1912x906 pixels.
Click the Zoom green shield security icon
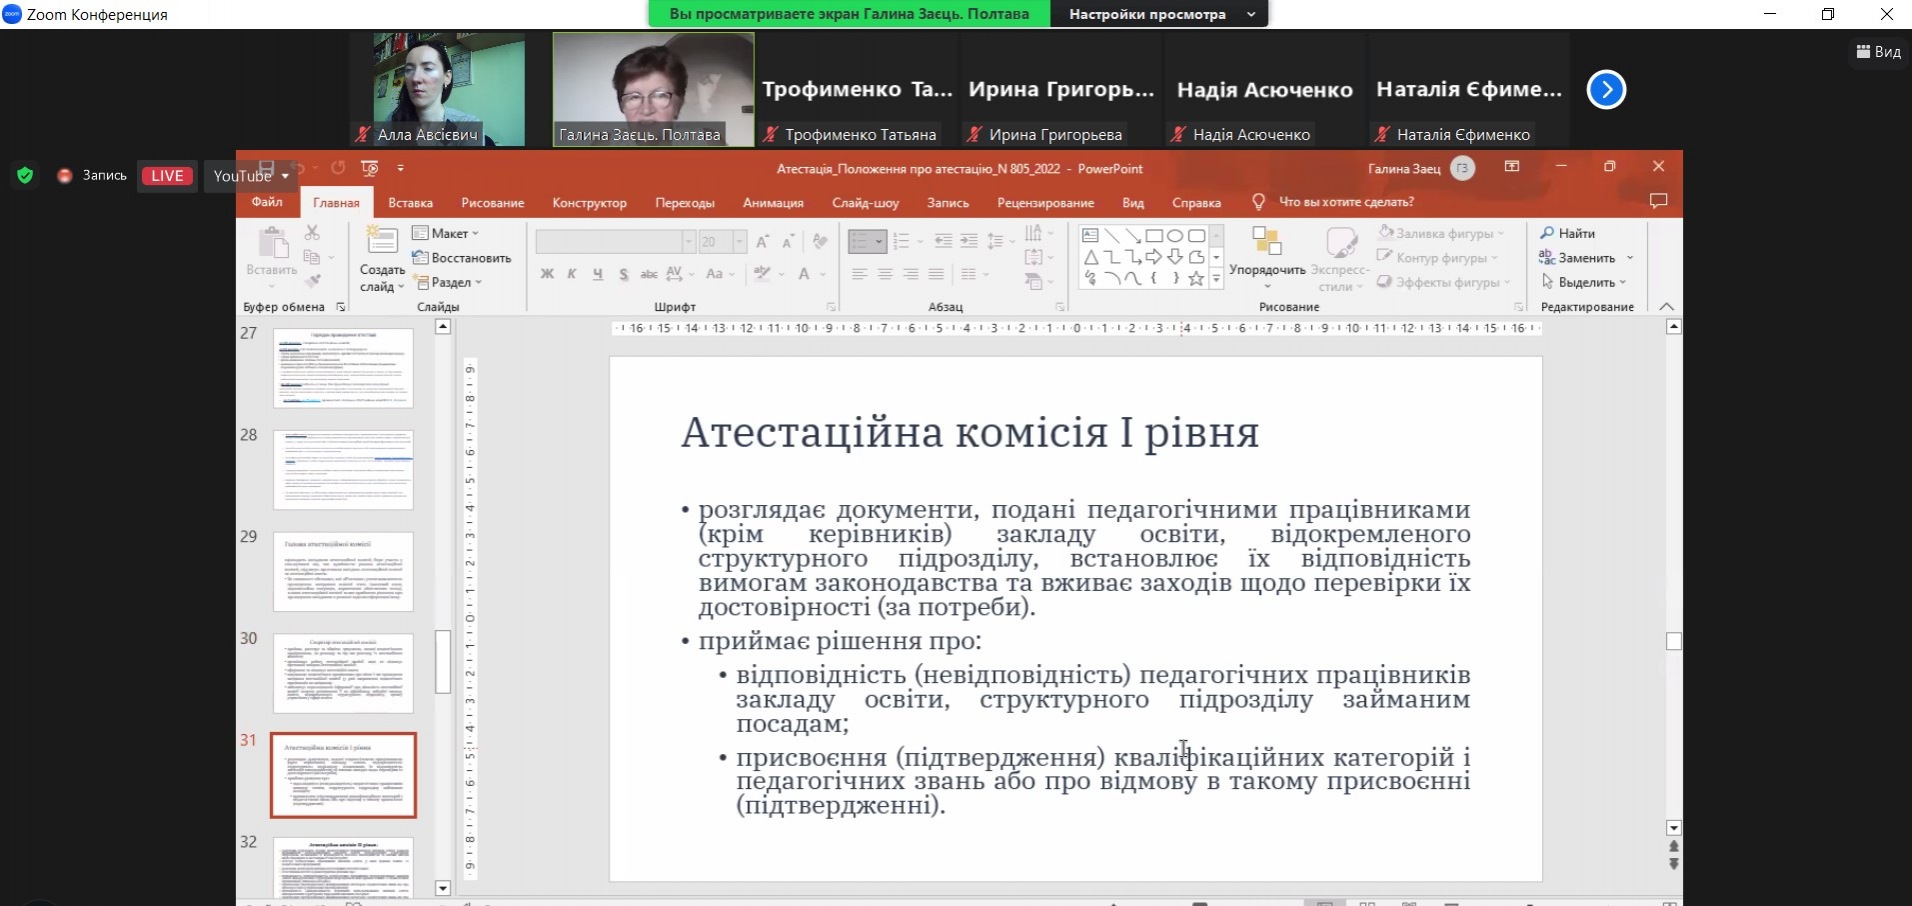(x=25, y=176)
